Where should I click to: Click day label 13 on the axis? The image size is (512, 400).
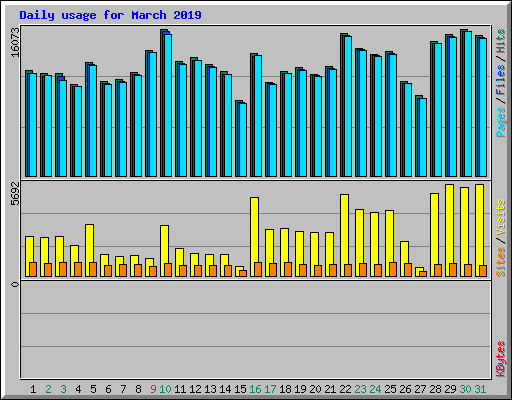[x=210, y=389]
